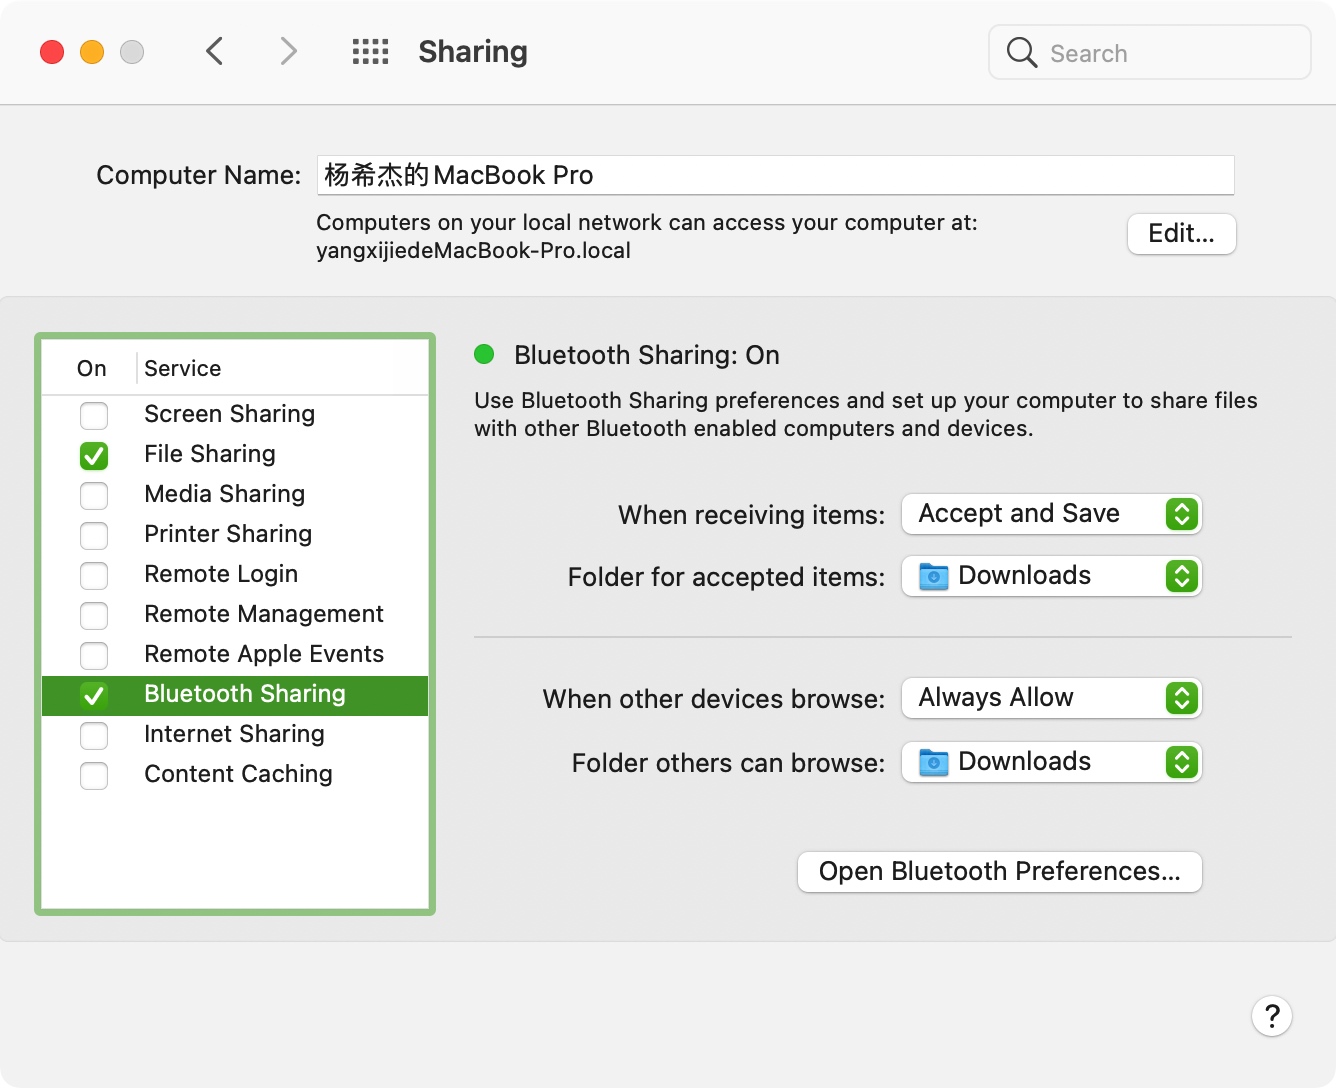Go back with the left arrow
The width and height of the screenshot is (1336, 1088).
pyautogui.click(x=214, y=51)
